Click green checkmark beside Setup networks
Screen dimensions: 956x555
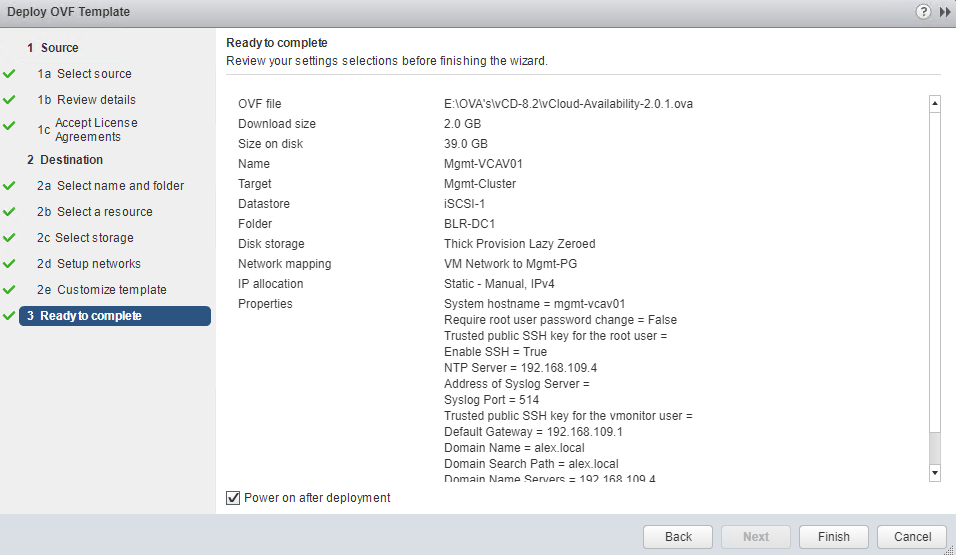(x=10, y=264)
